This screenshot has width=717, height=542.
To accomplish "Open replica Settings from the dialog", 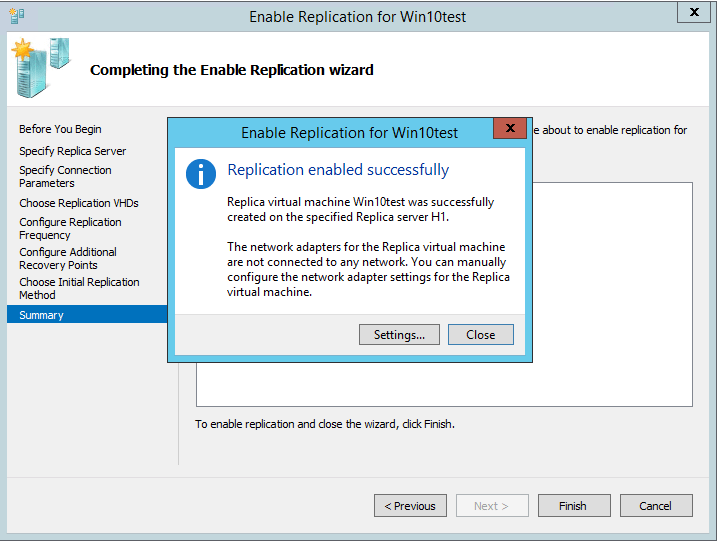I will 399,335.
